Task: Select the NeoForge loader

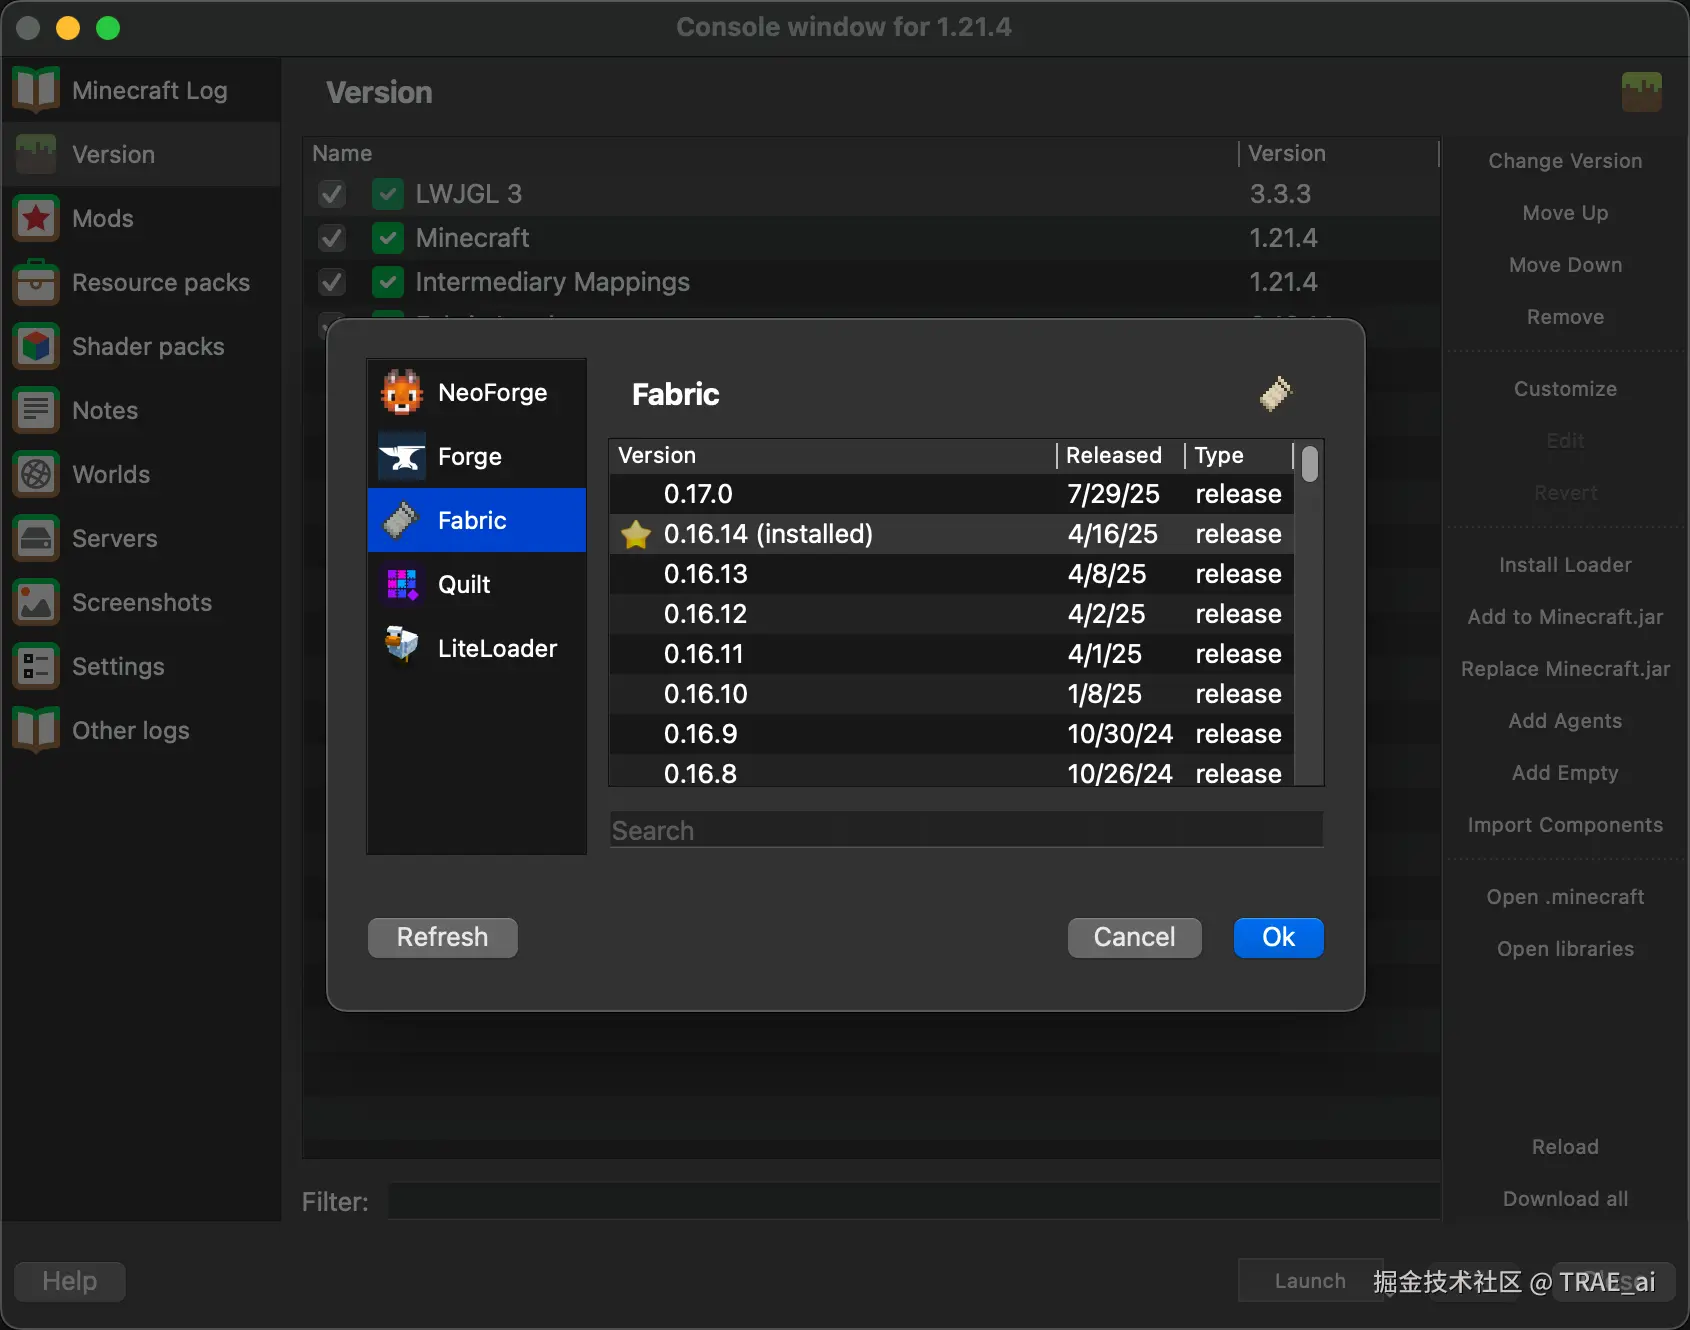Action: (x=477, y=392)
